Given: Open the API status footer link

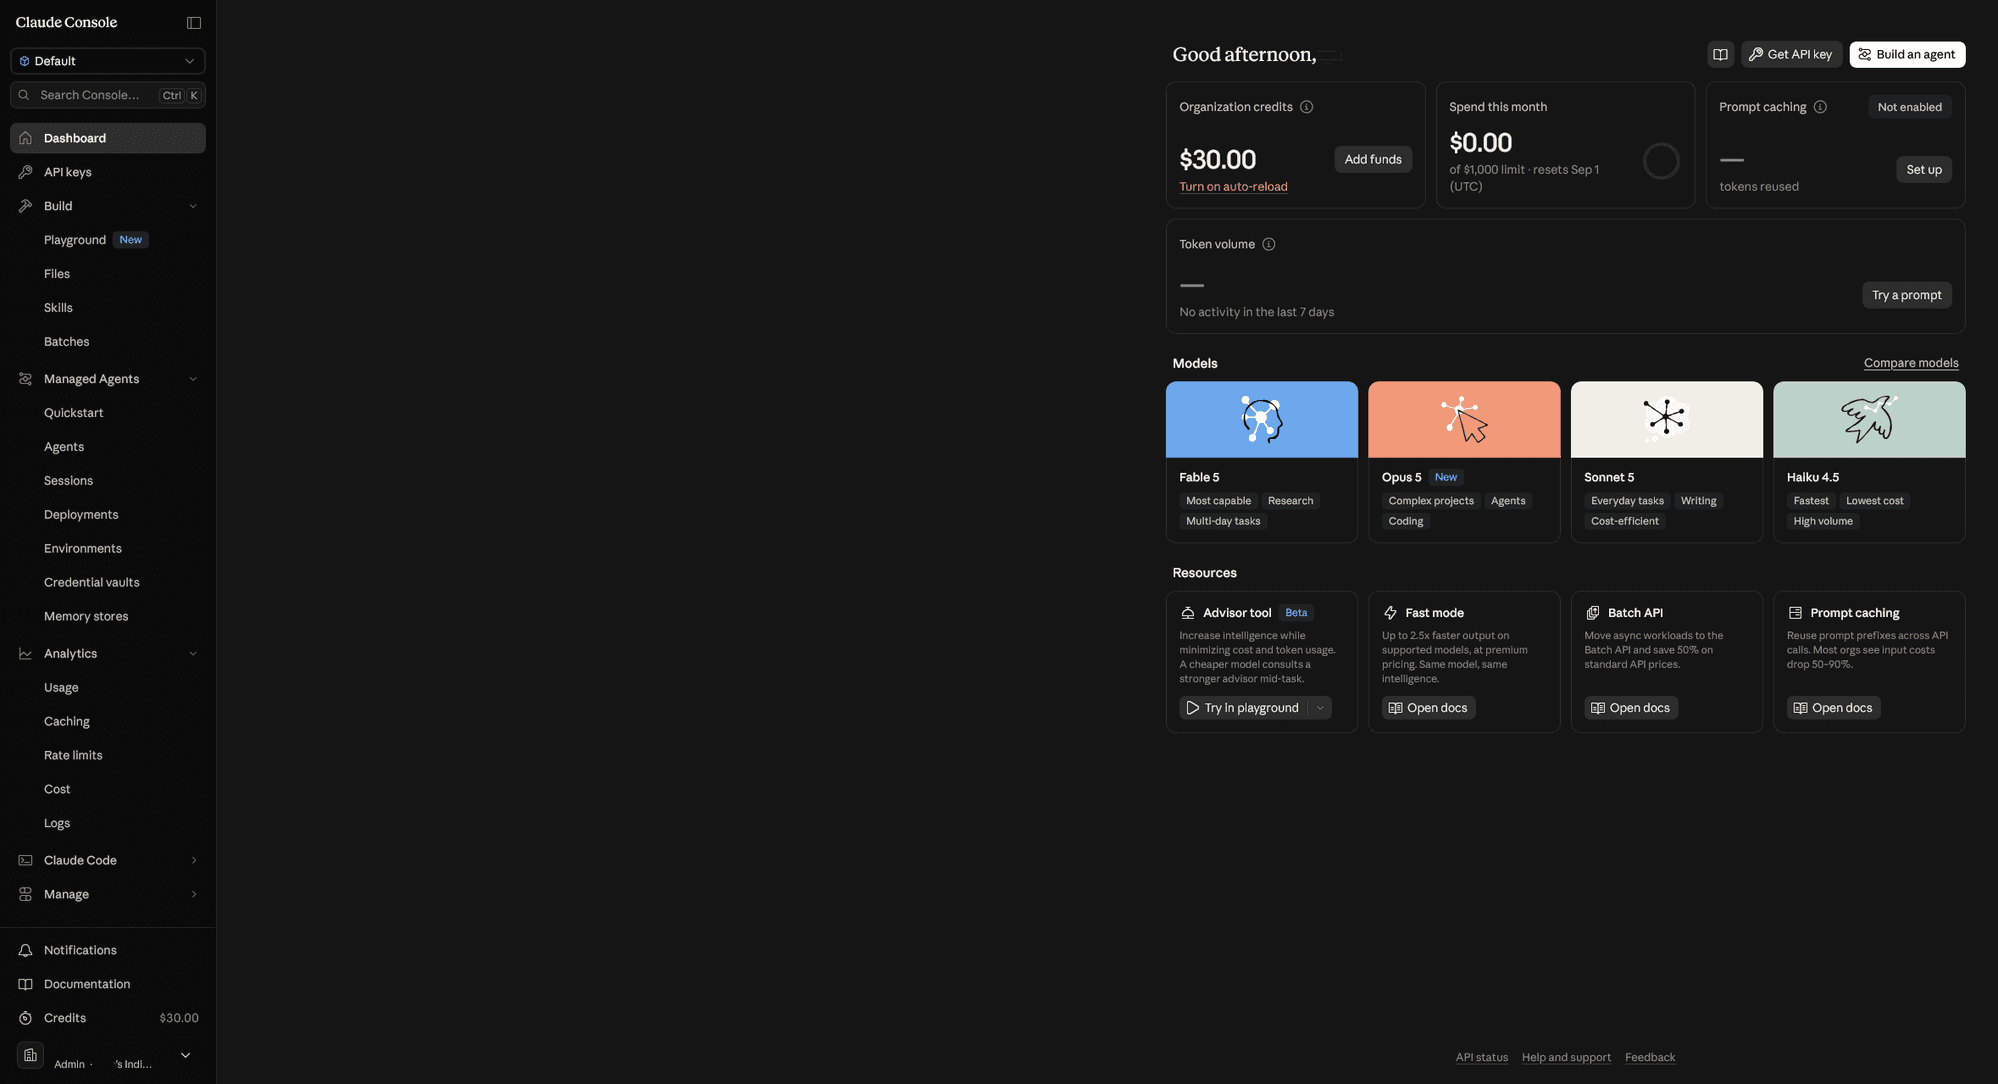Looking at the screenshot, I should [x=1481, y=1057].
